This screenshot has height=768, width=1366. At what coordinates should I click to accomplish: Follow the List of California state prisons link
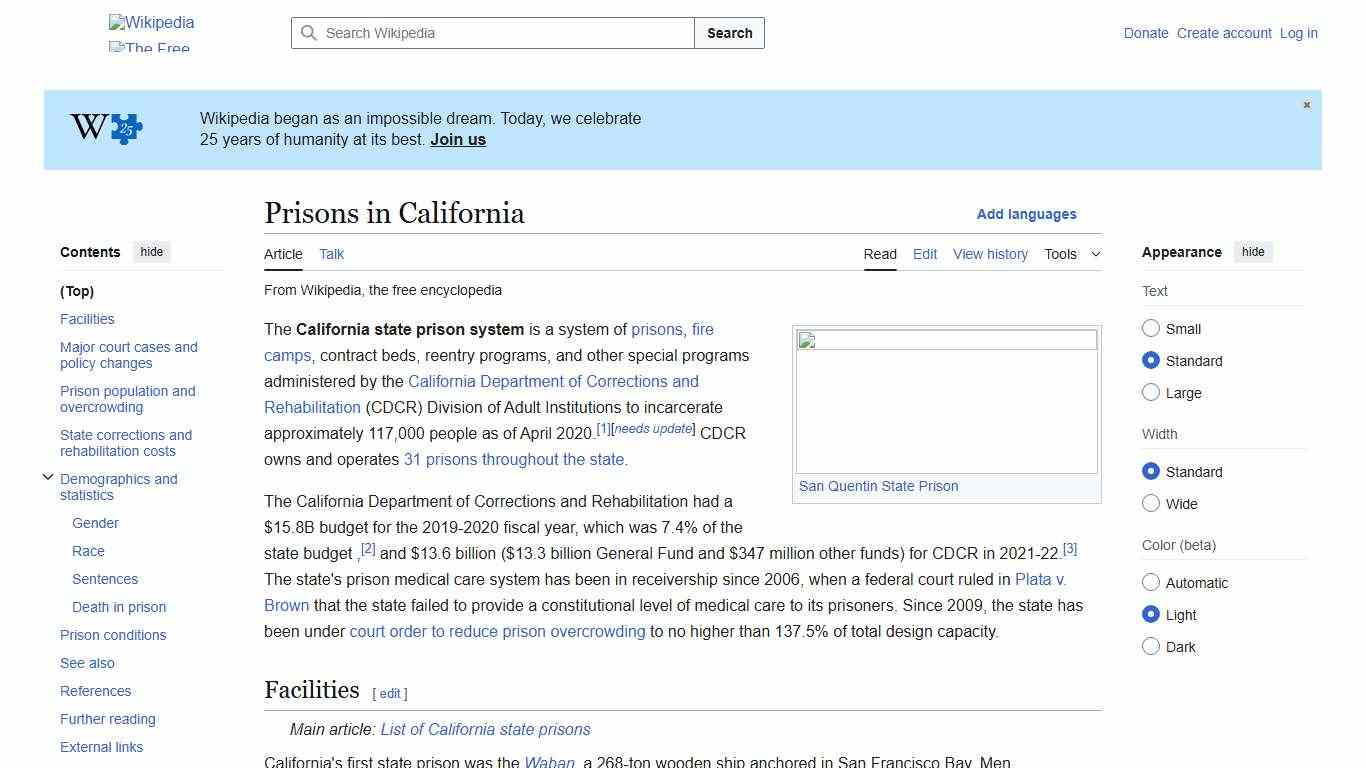(485, 729)
